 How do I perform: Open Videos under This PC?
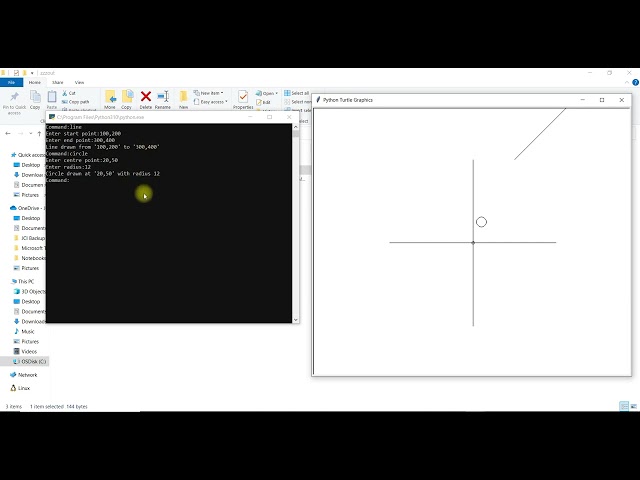(x=25, y=351)
